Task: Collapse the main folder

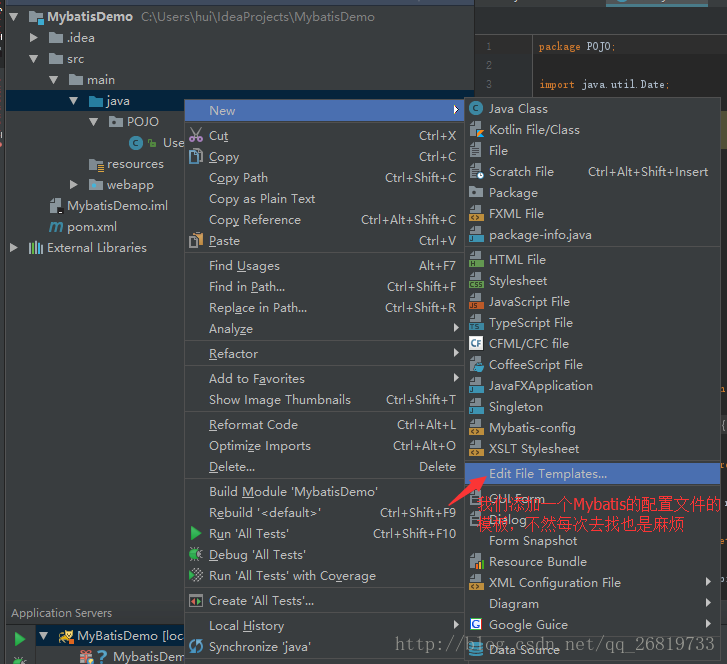Action: coord(54,80)
